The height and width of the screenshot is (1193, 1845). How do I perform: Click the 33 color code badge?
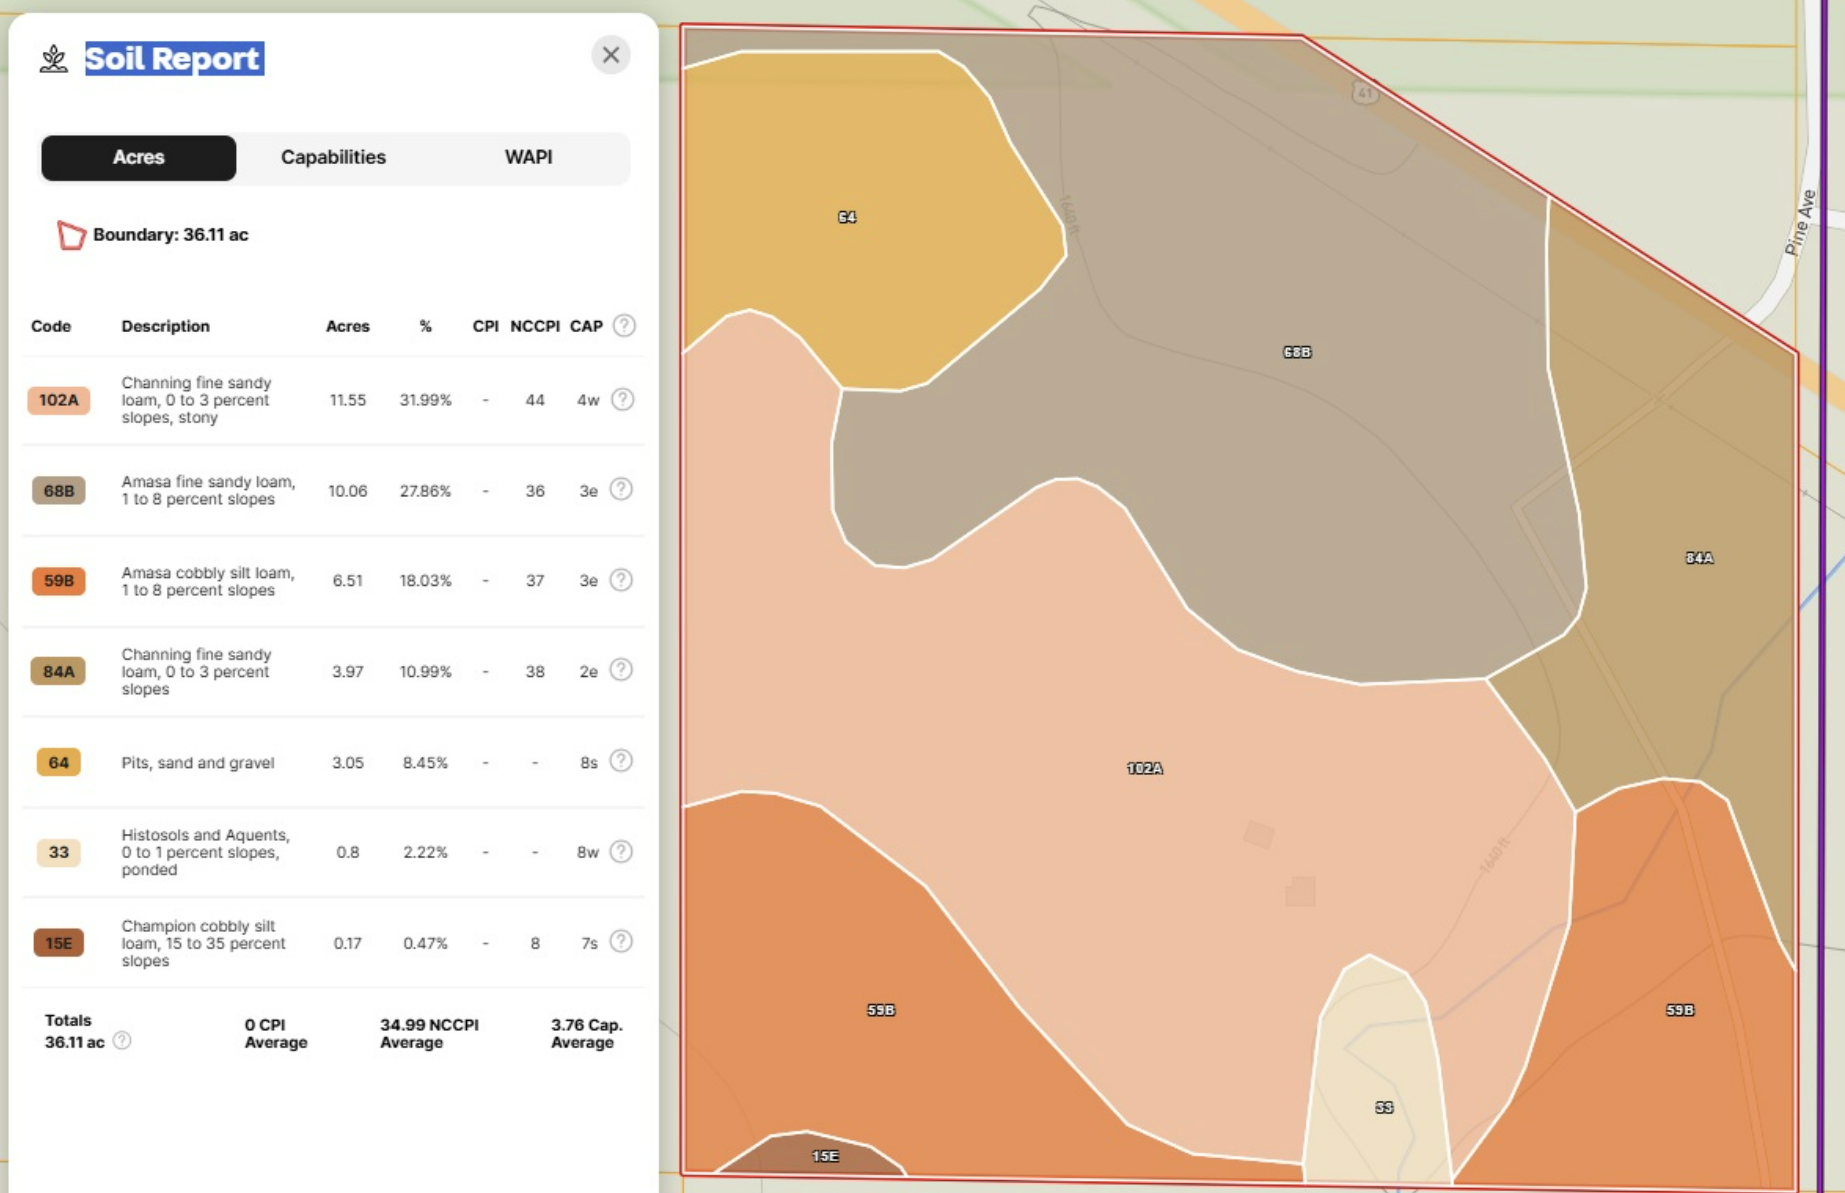58,852
